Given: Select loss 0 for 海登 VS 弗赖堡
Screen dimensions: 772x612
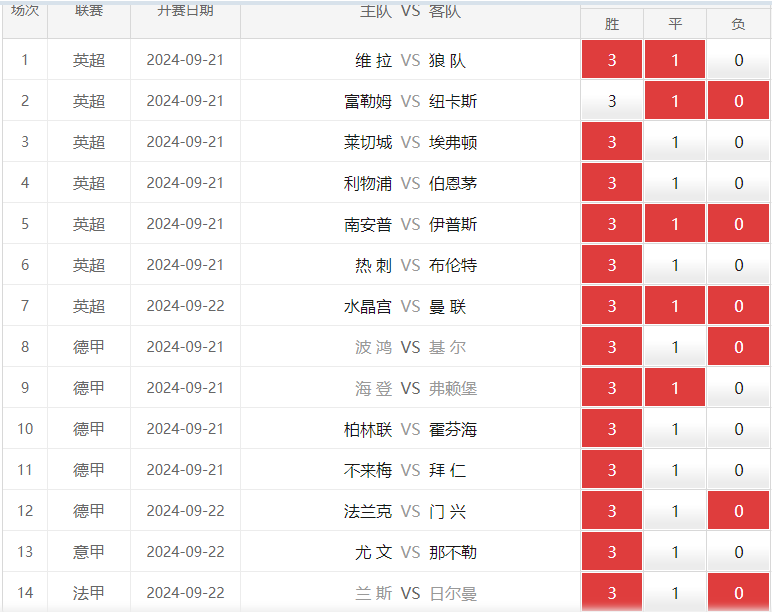Looking at the screenshot, I should tap(738, 387).
